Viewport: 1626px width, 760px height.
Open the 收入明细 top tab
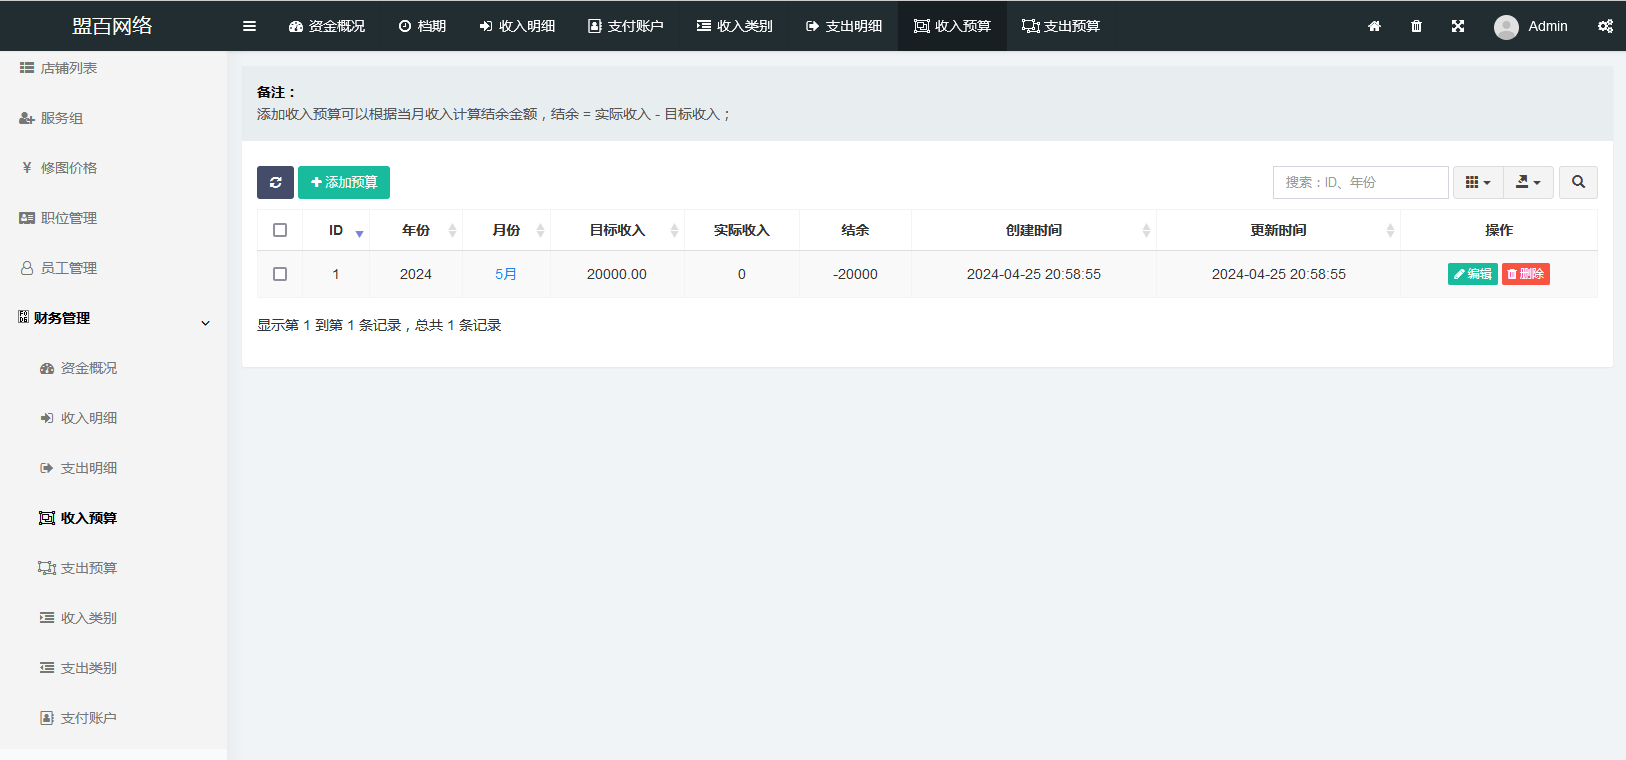tap(517, 26)
